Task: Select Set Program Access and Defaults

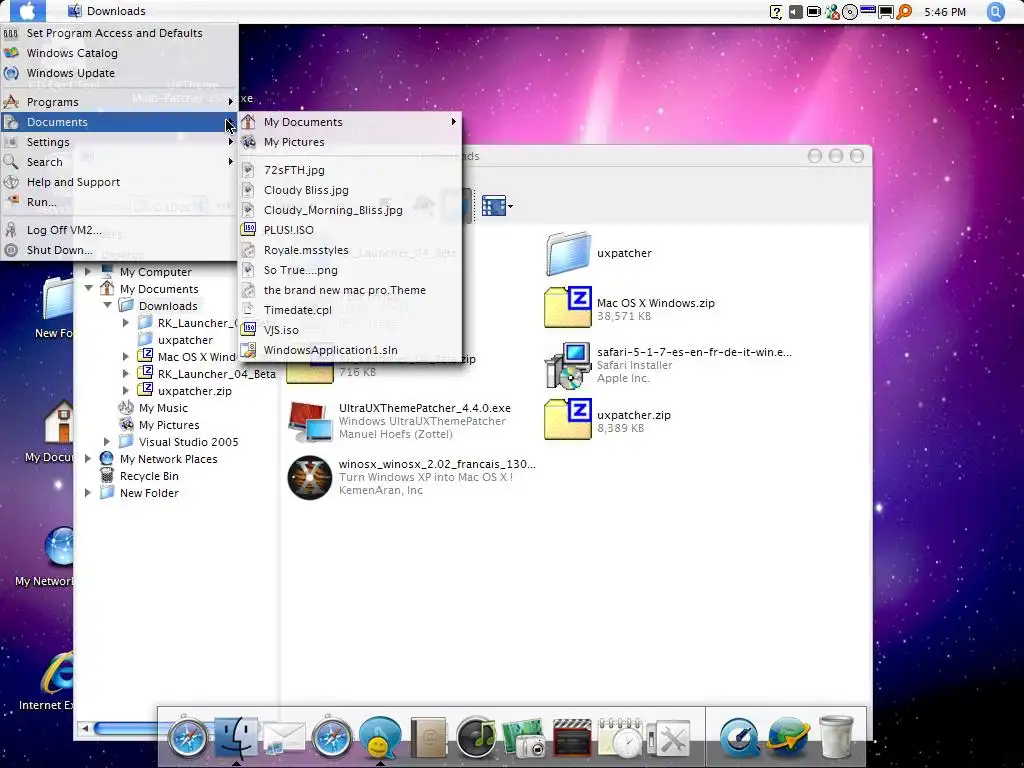Action: point(119,33)
